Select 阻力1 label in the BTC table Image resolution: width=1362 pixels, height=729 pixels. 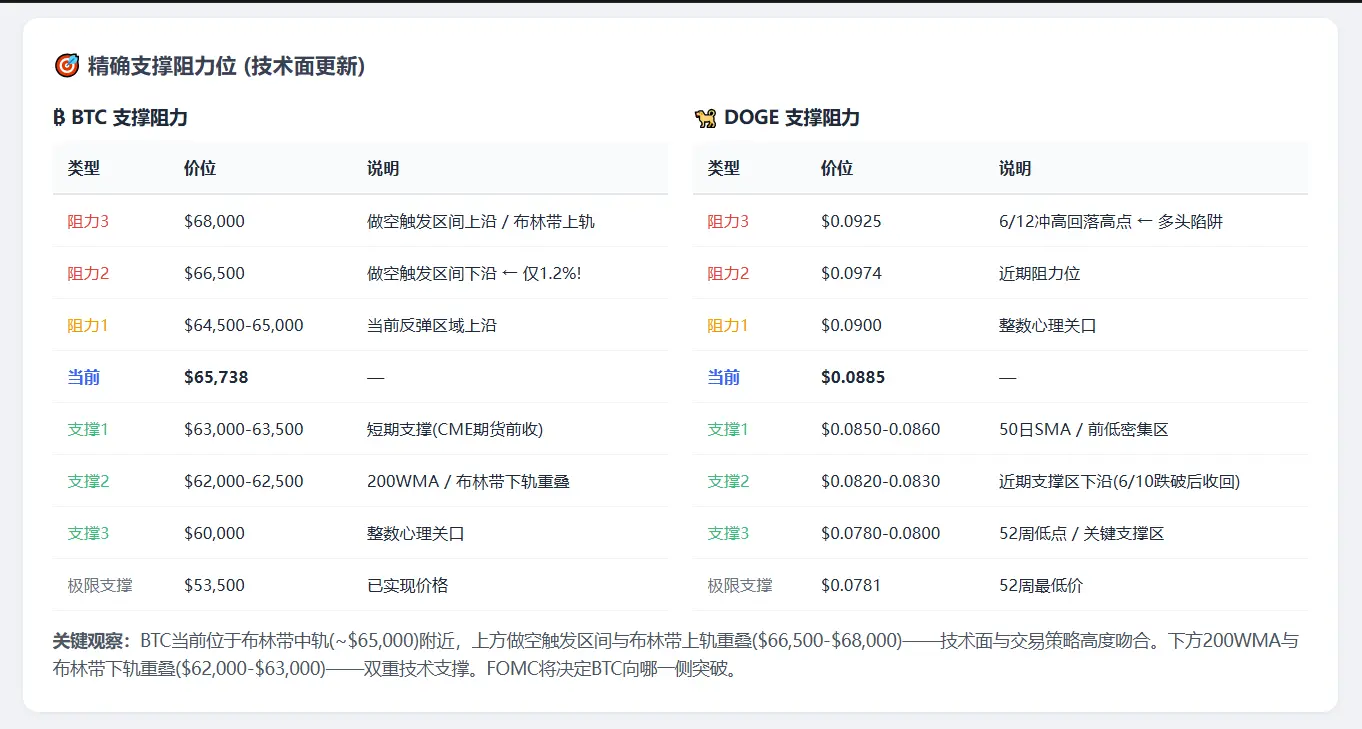(88, 325)
